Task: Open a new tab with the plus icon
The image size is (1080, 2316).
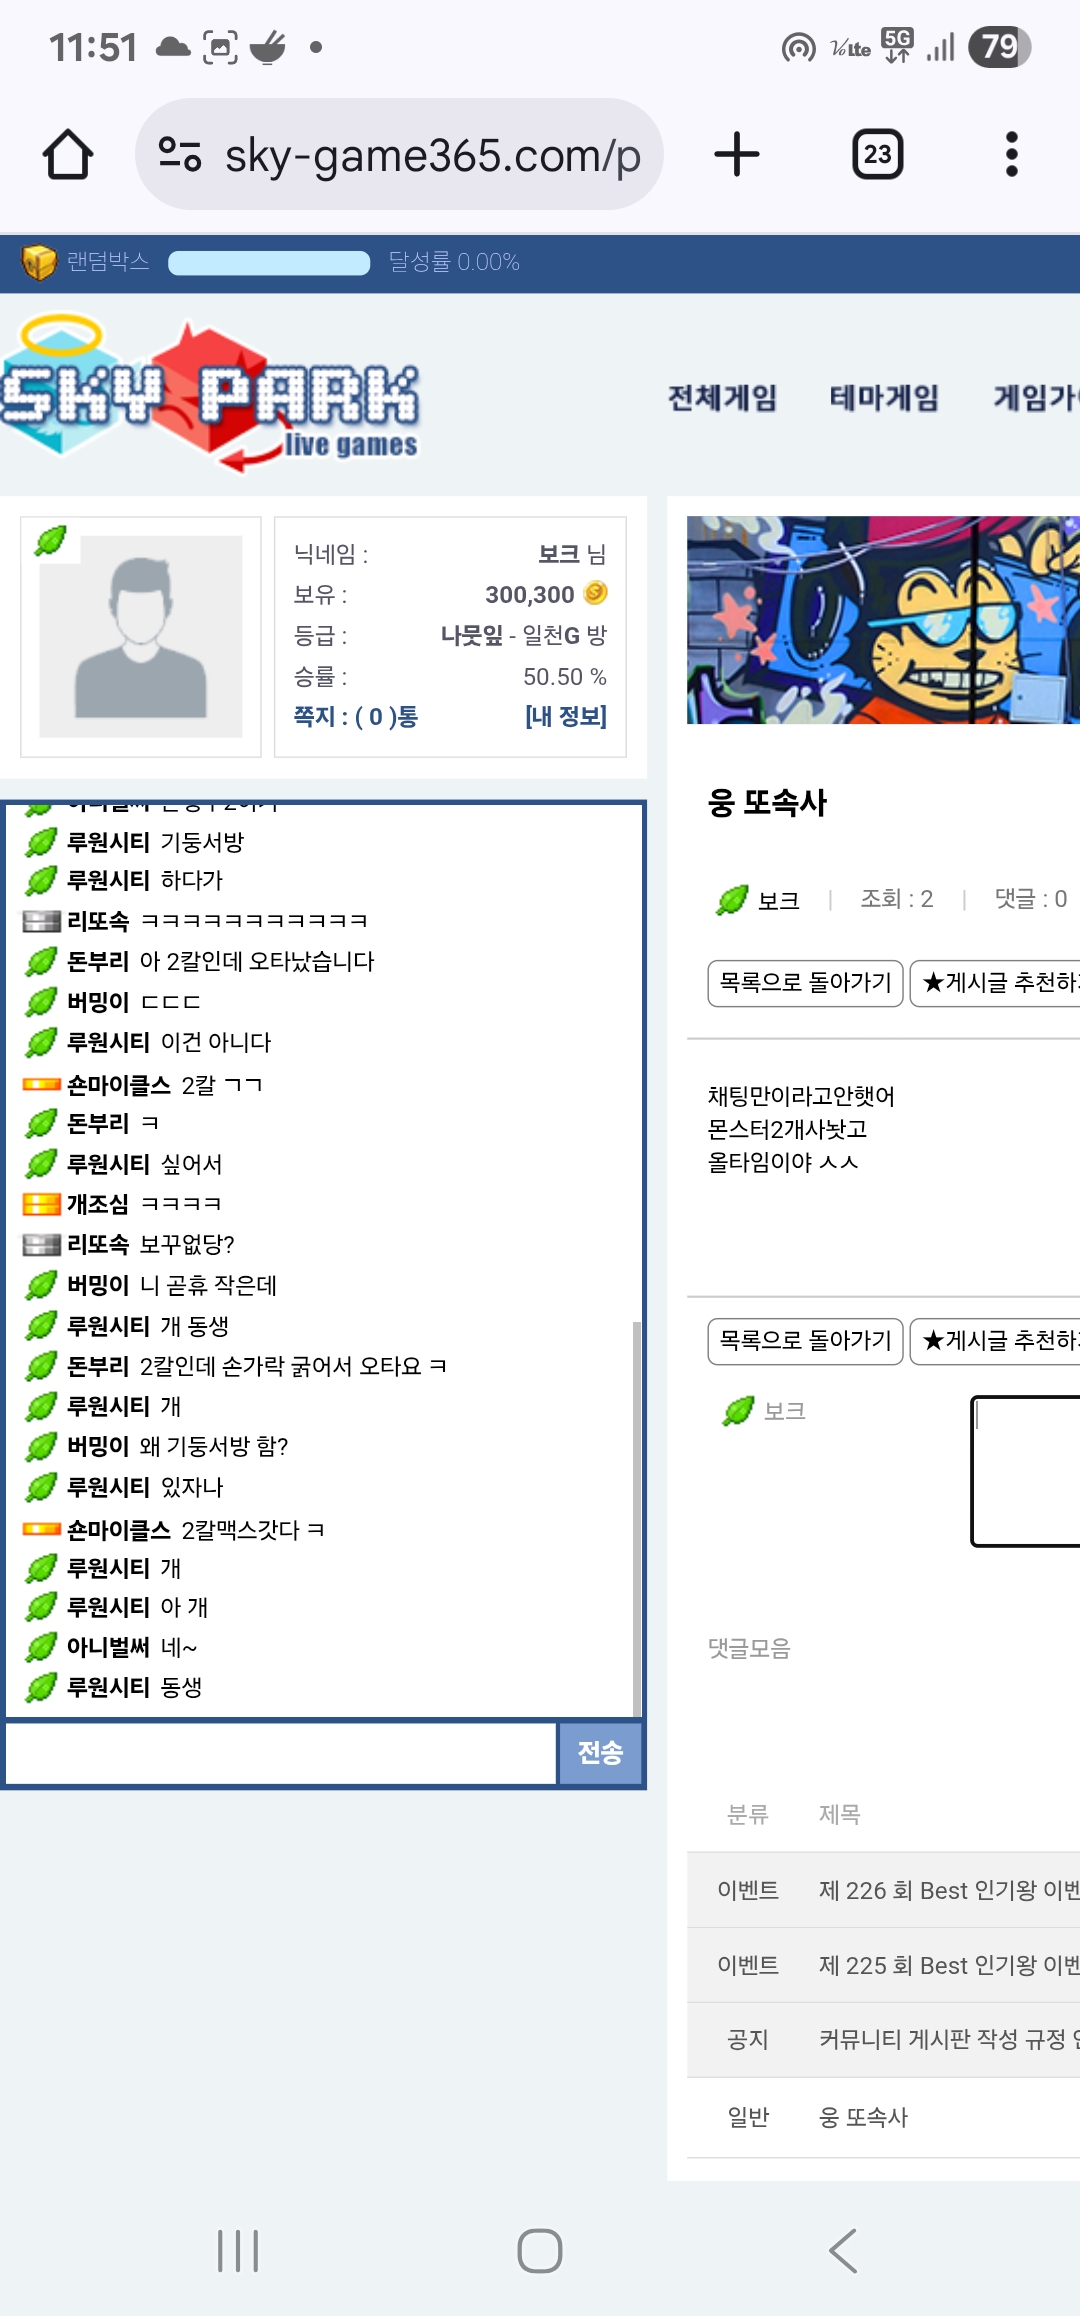Action: 737,155
